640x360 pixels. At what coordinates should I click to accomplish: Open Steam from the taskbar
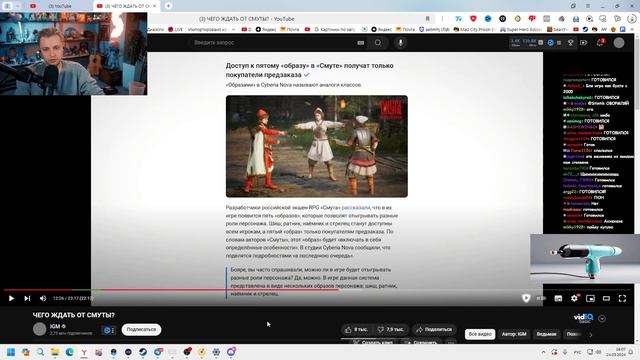point(143,352)
